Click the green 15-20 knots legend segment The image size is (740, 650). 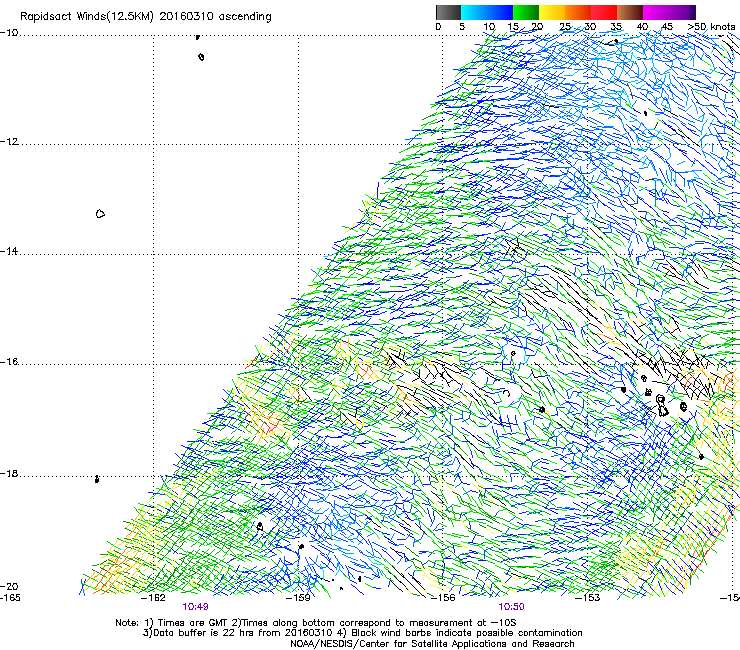pos(526,12)
